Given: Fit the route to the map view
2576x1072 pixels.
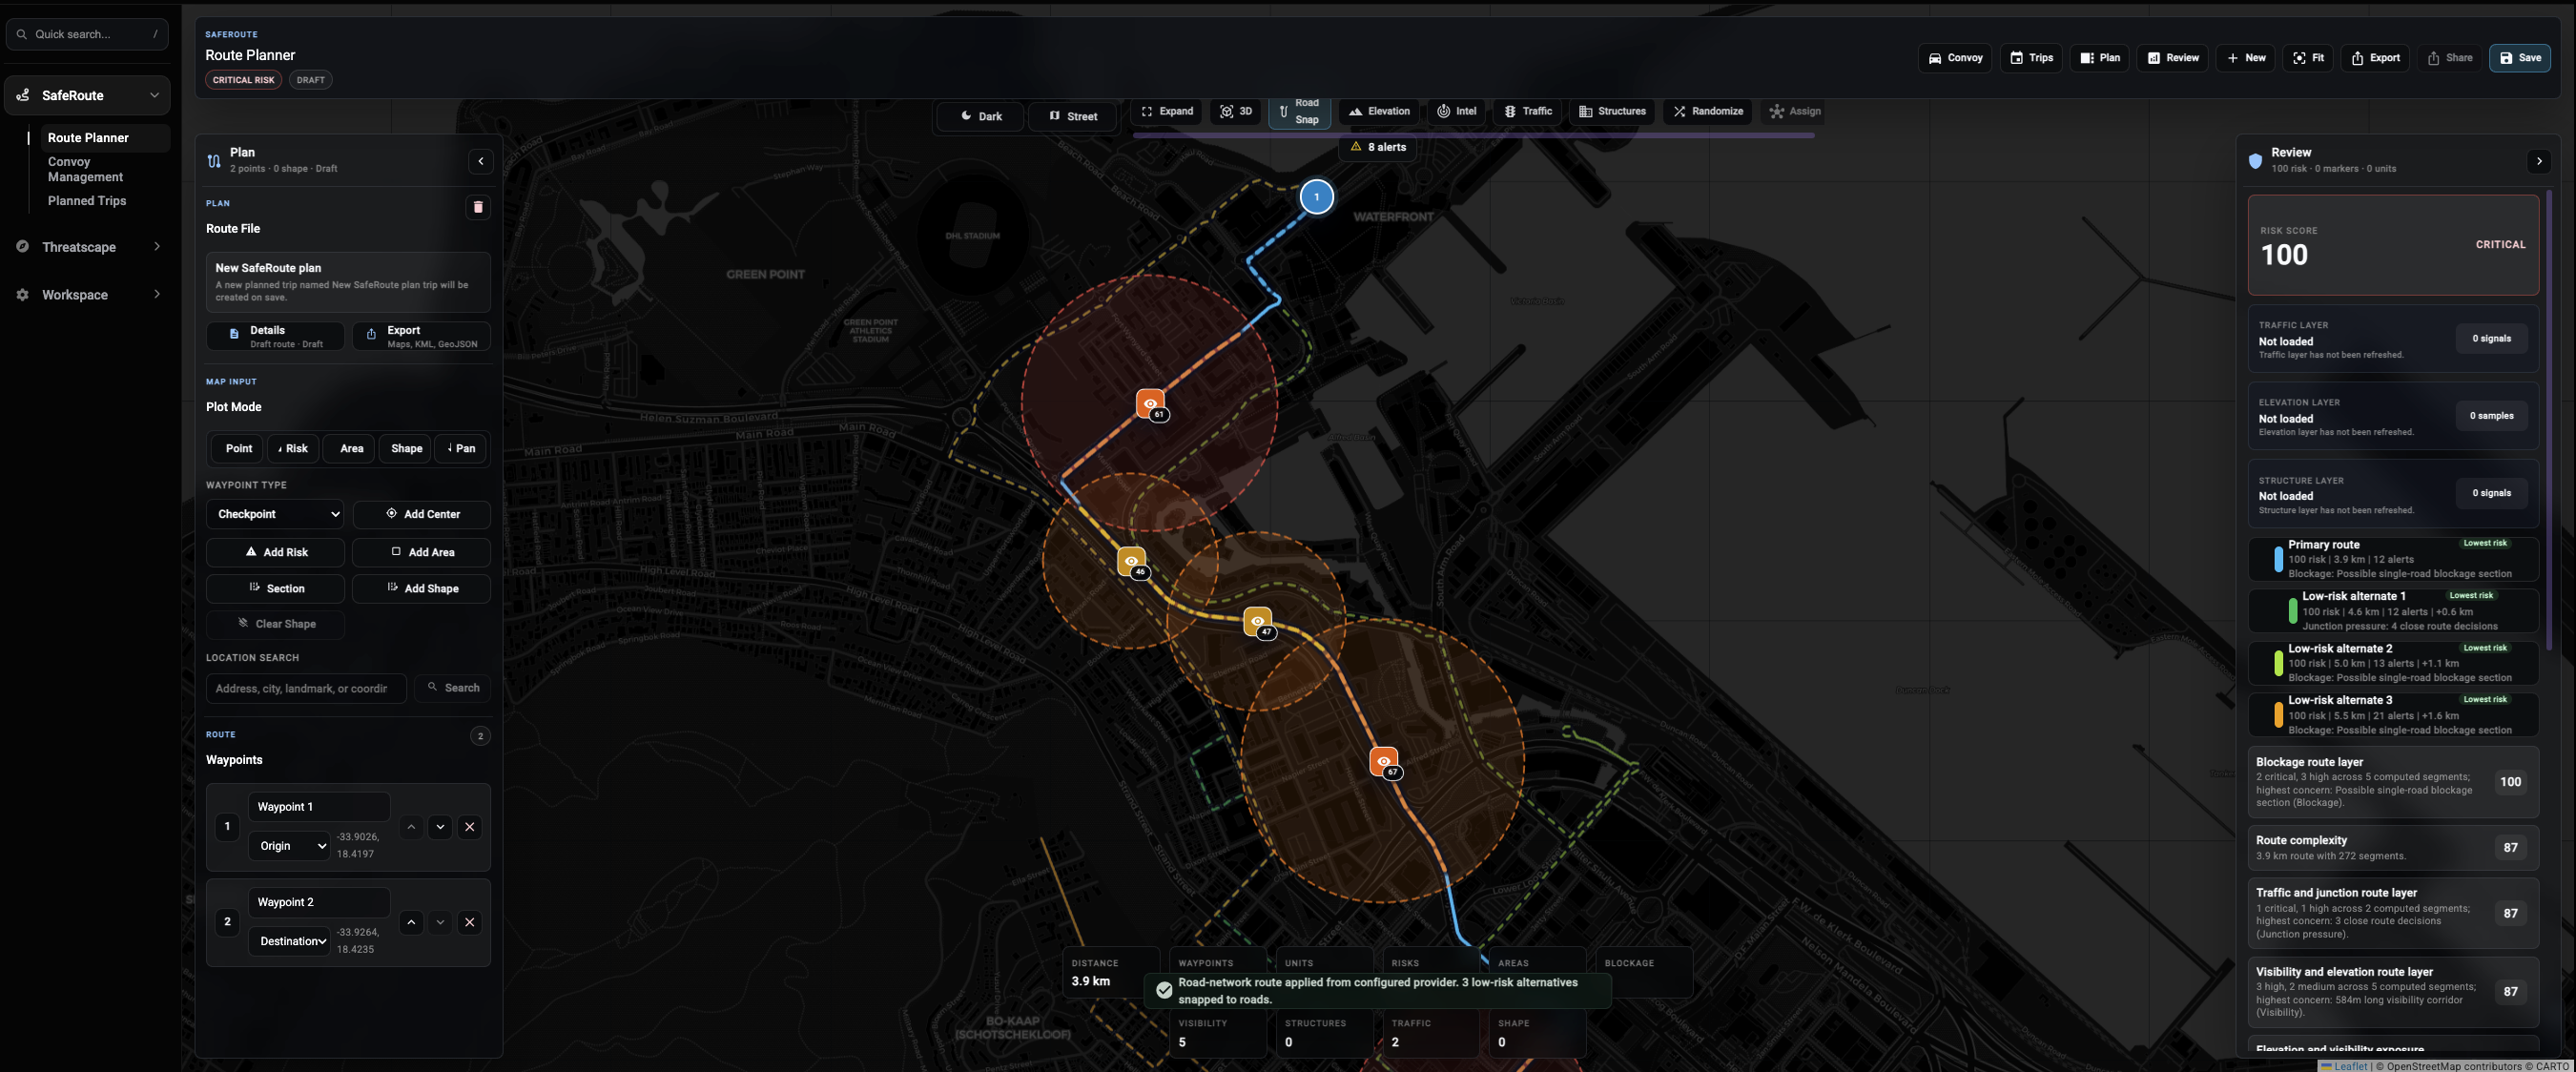Looking at the screenshot, I should tap(2308, 58).
